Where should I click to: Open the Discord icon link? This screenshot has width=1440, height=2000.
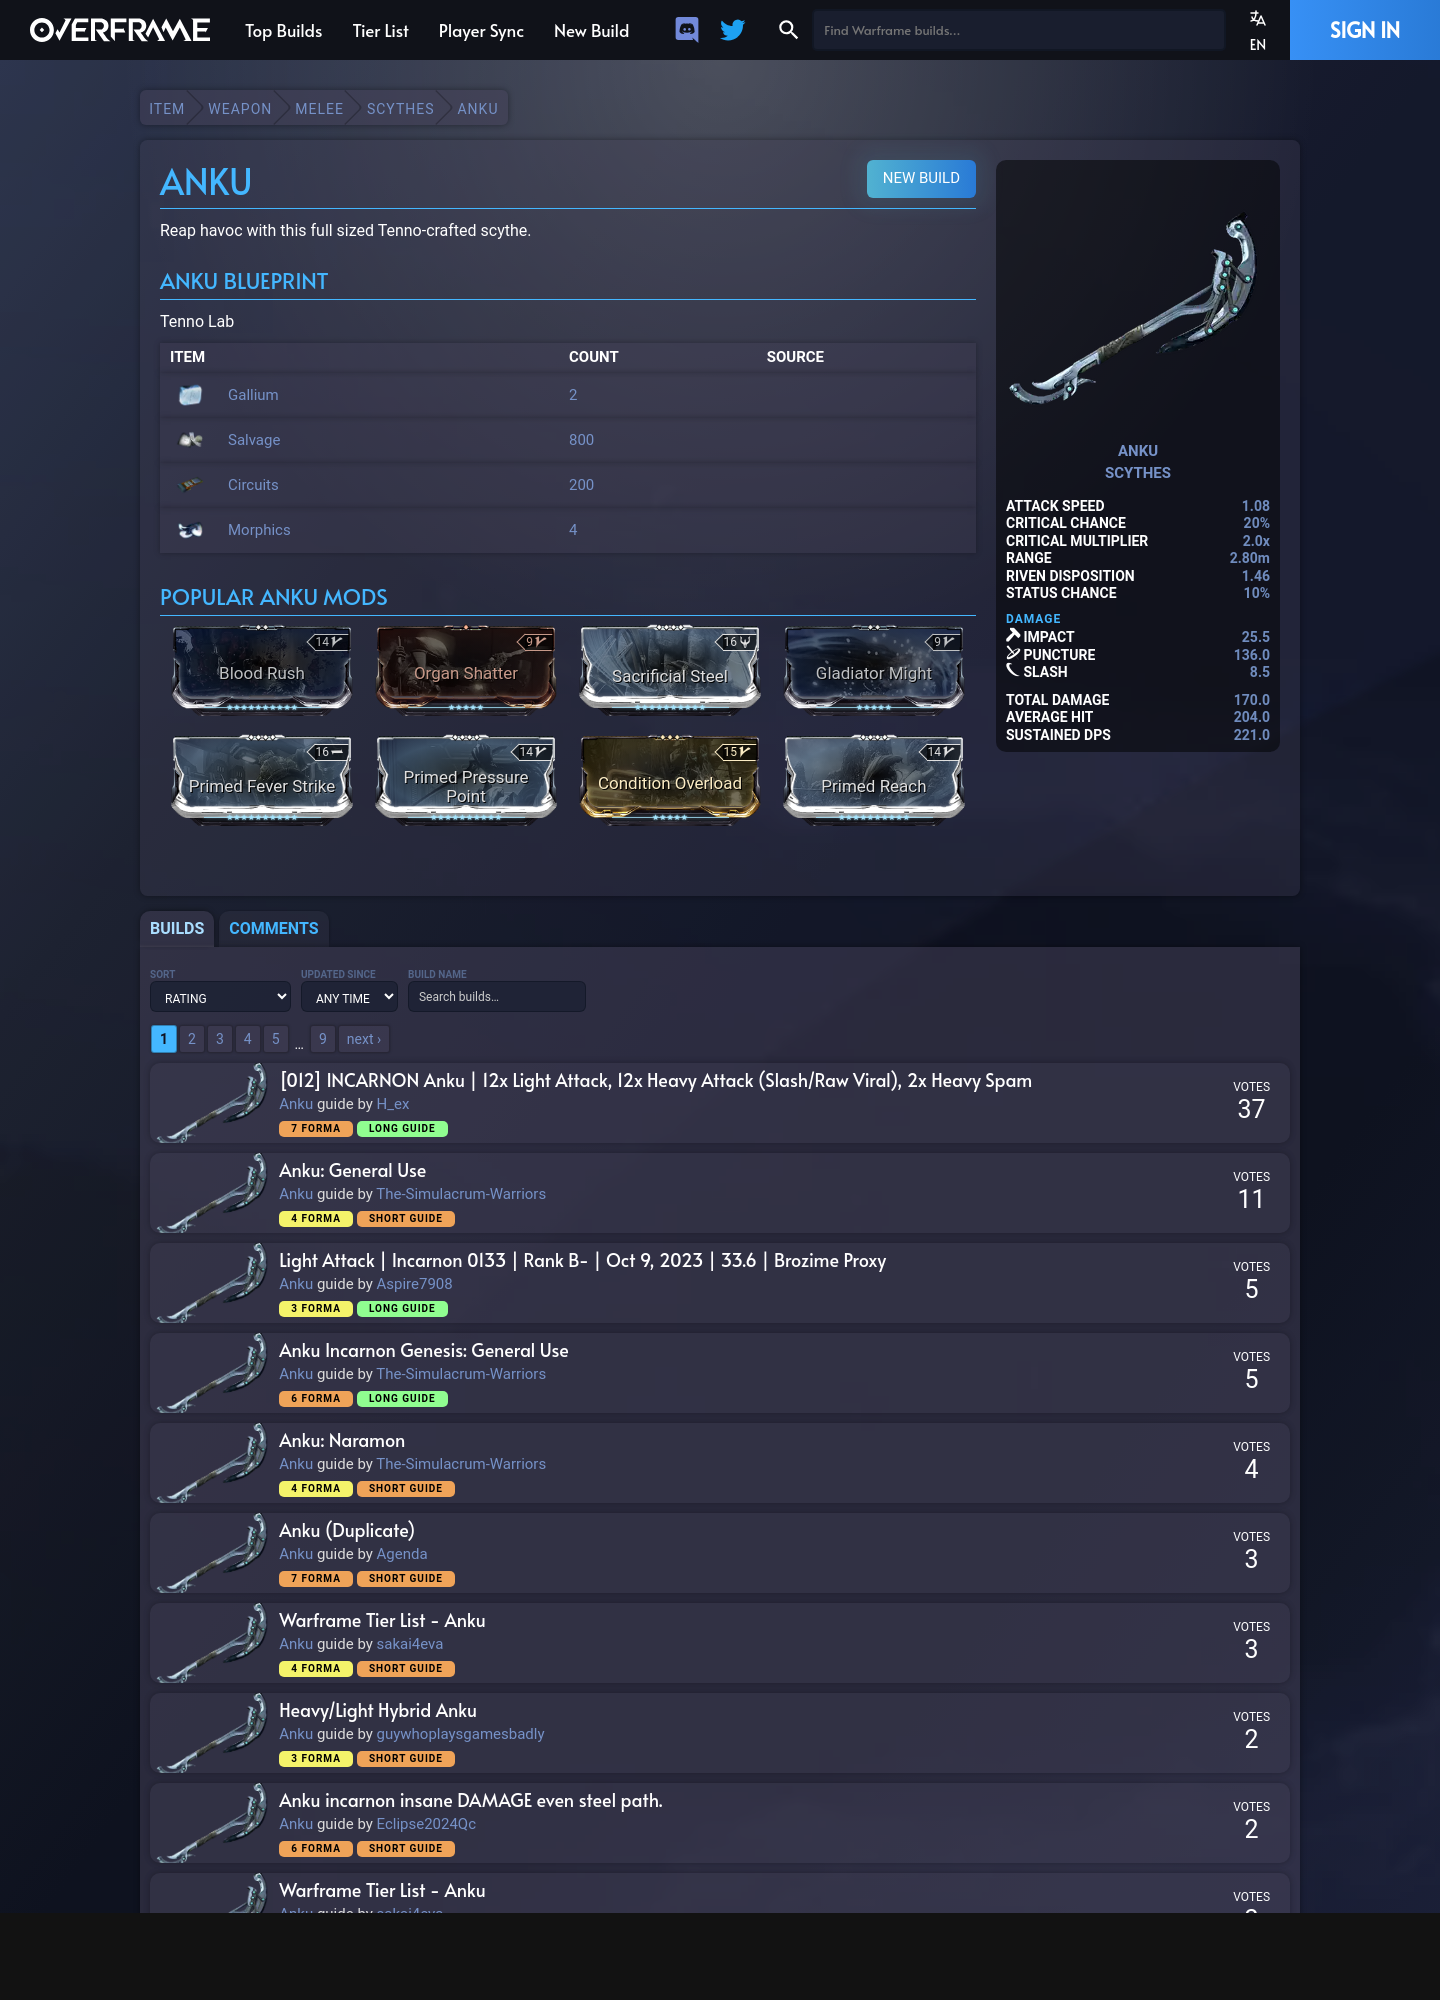tap(687, 30)
